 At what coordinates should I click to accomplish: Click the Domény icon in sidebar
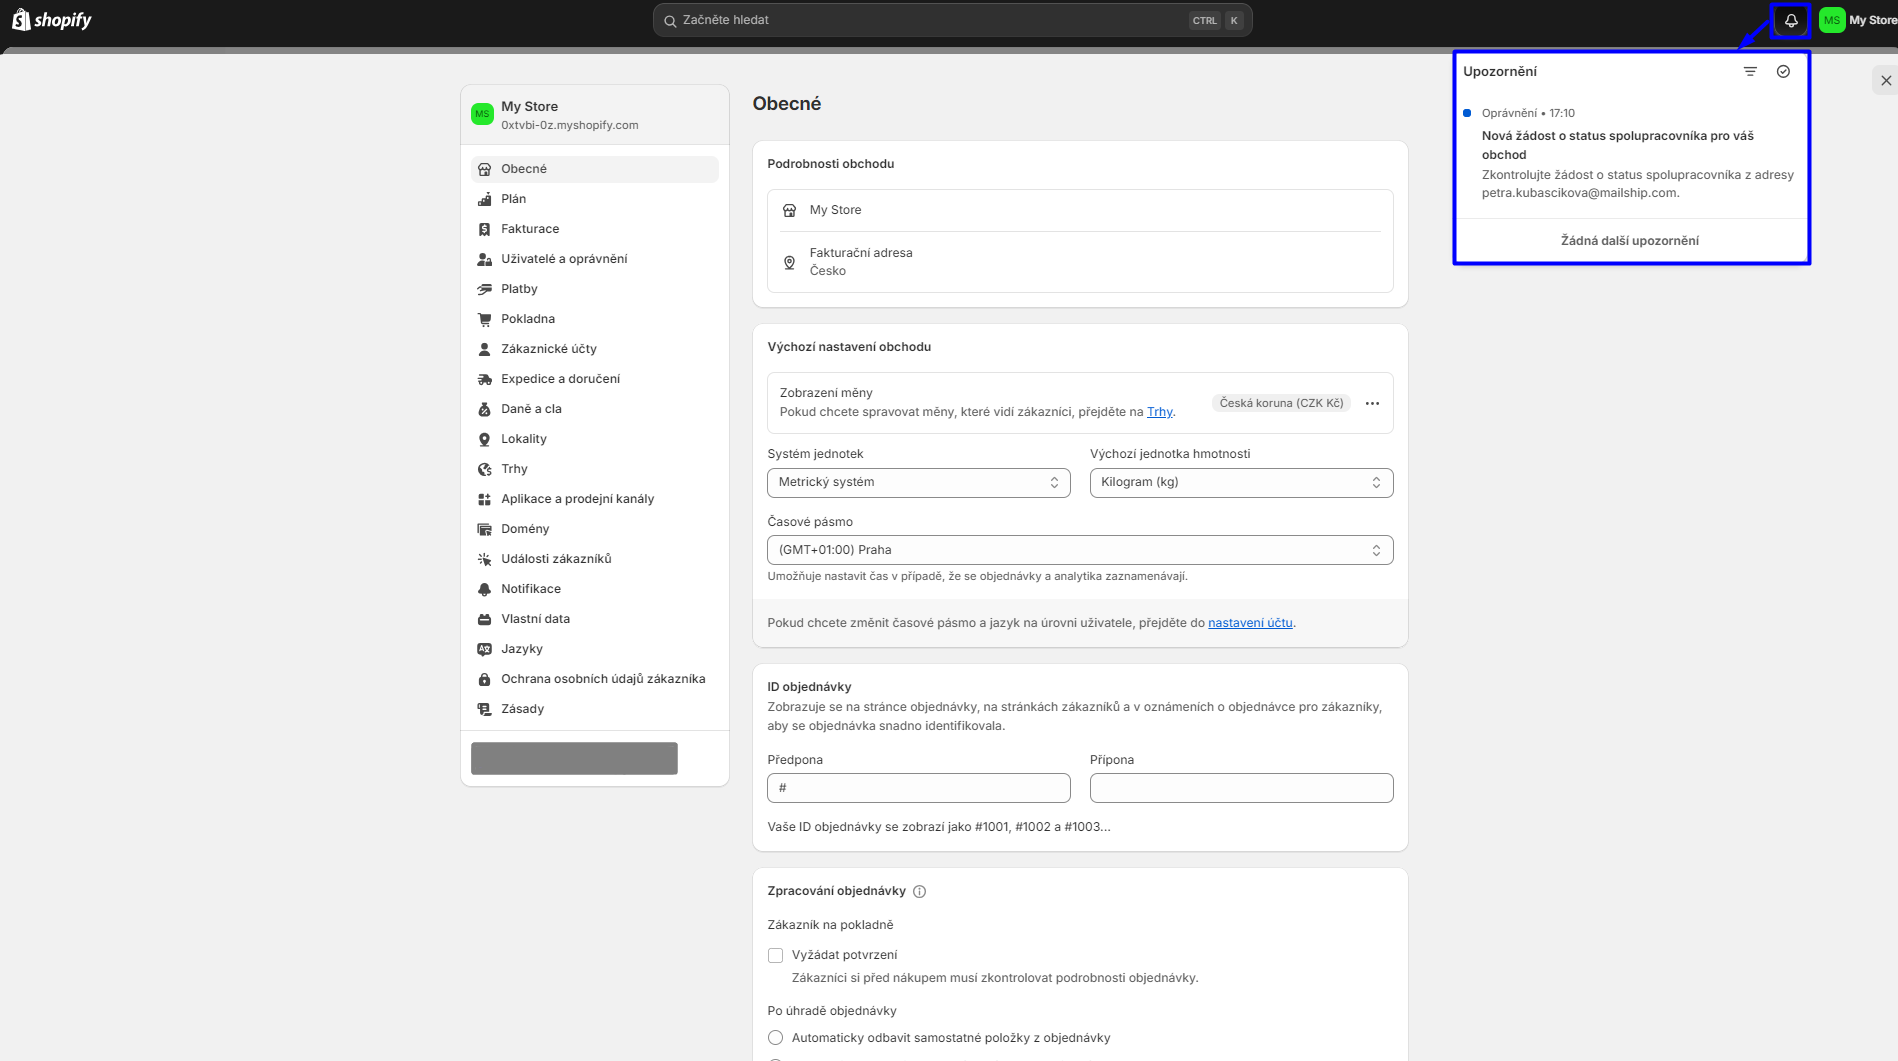(x=485, y=529)
